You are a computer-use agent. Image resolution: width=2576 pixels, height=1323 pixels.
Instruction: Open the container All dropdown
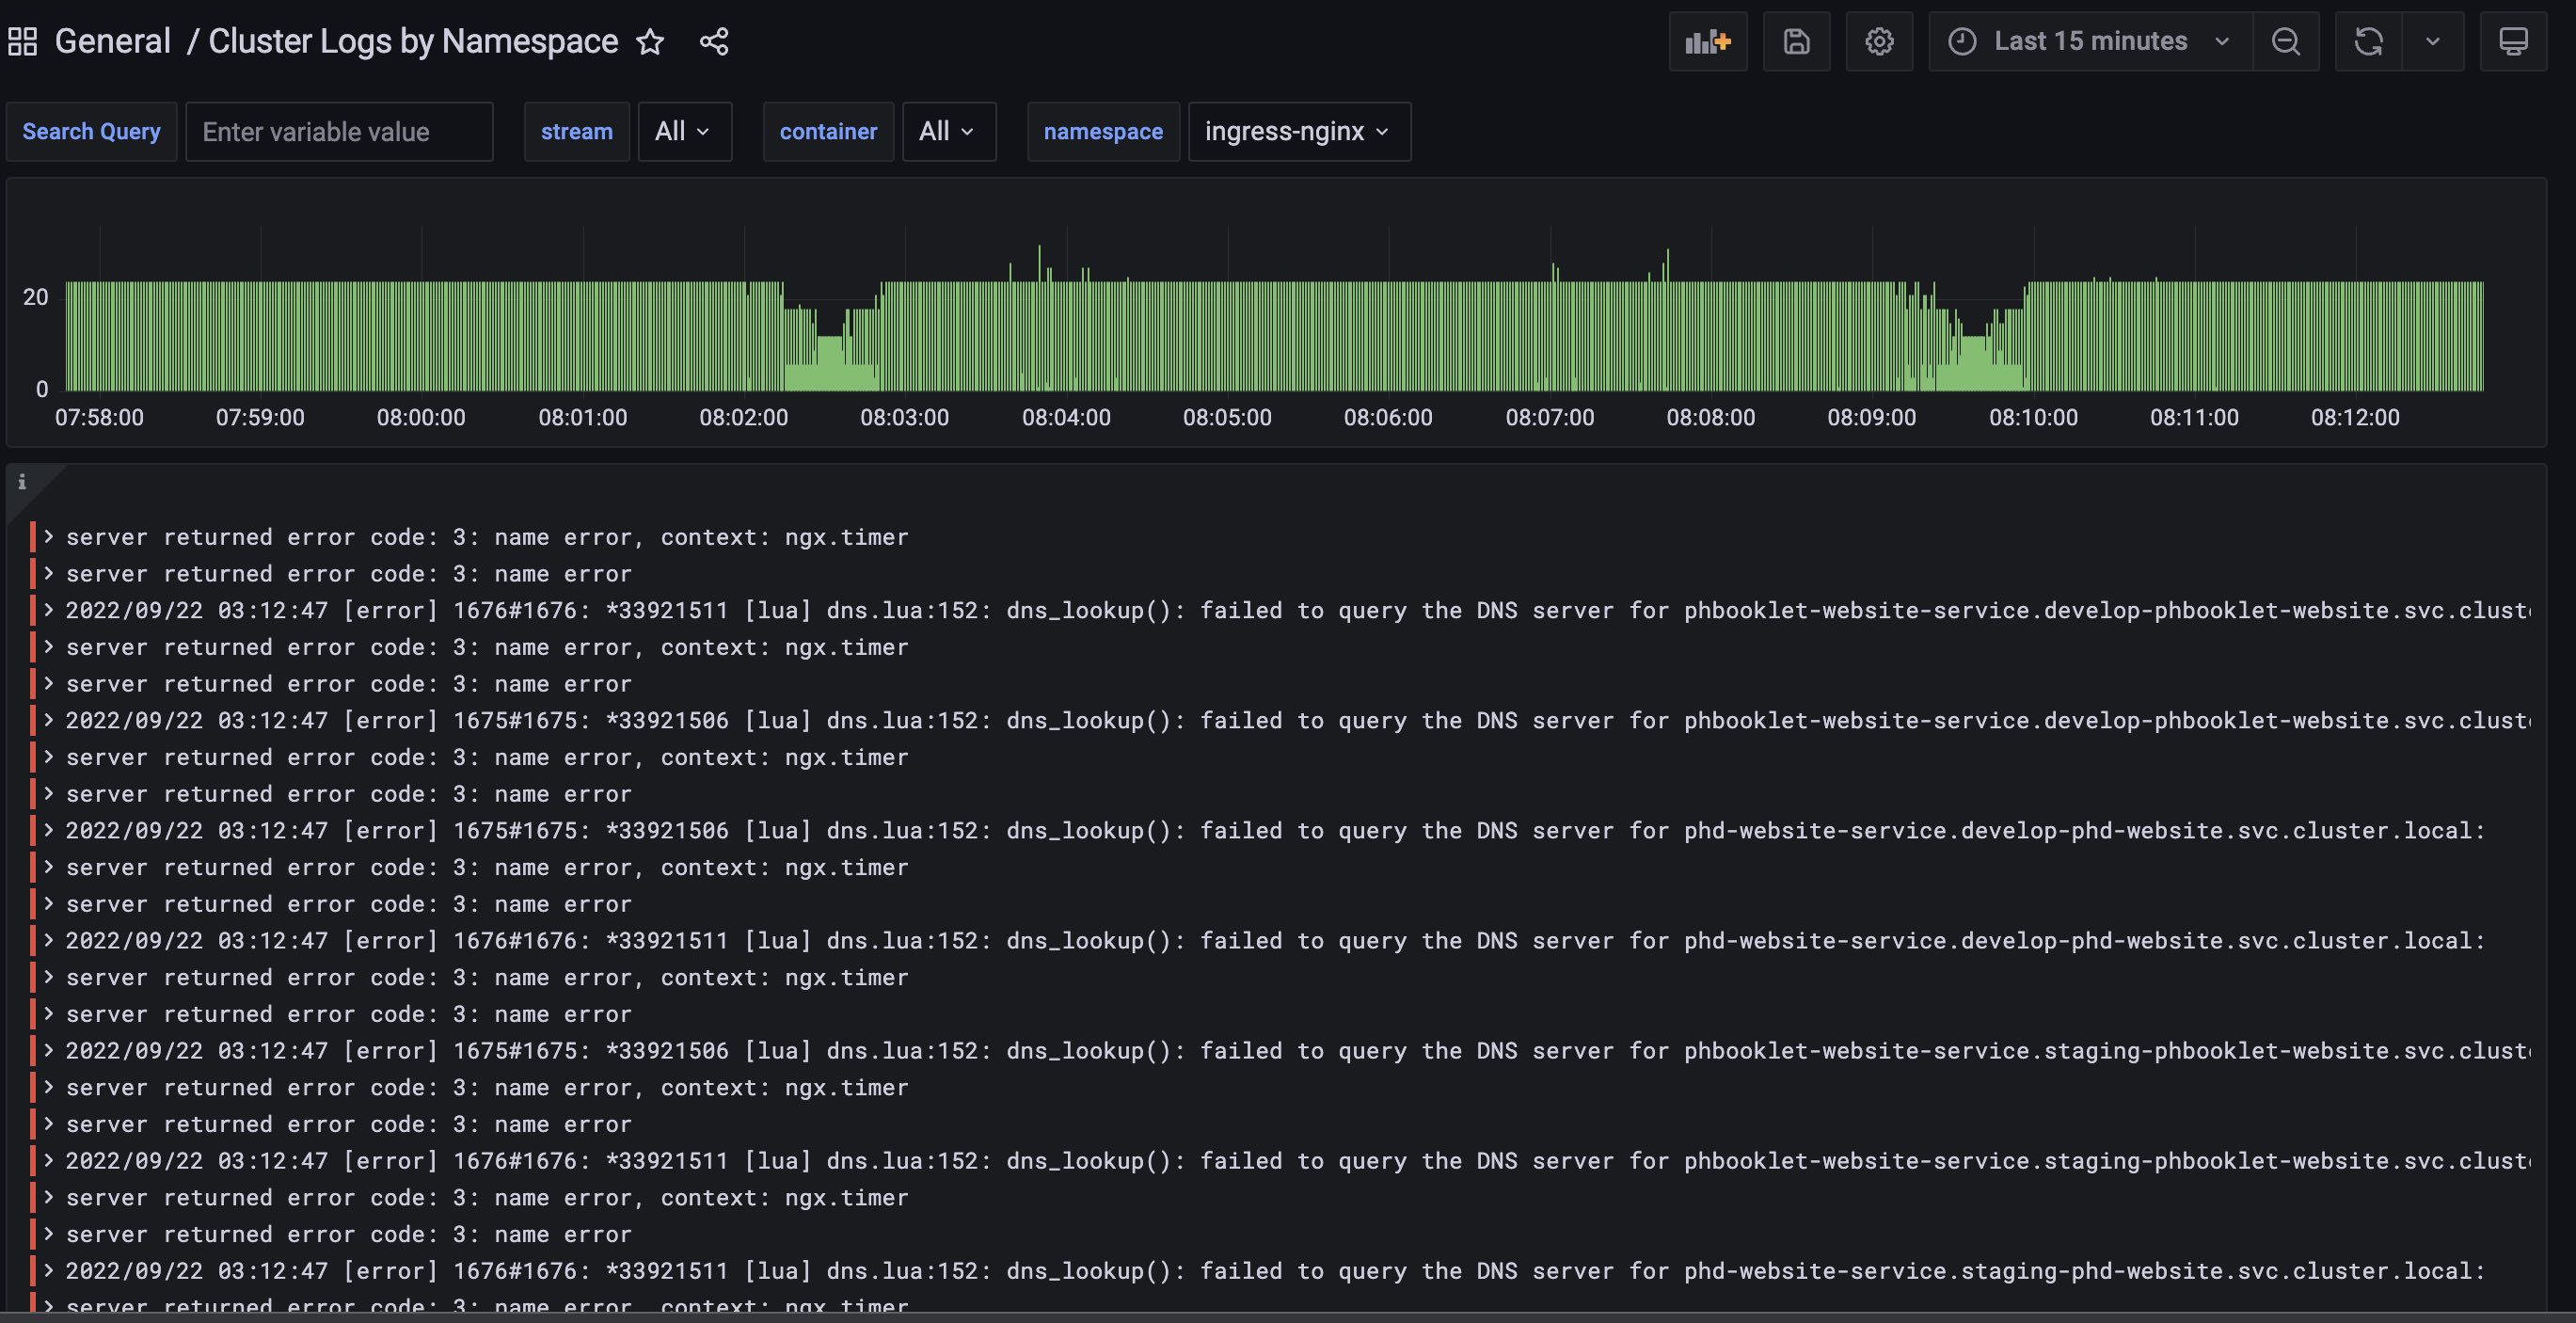(948, 131)
